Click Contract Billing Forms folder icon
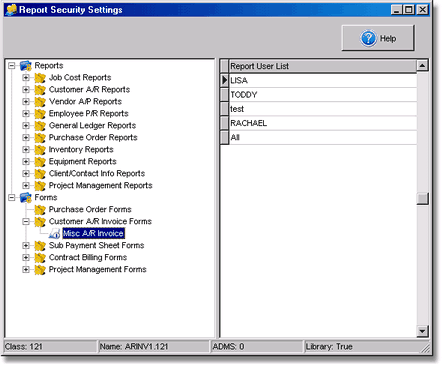The height and width of the screenshot is (366, 443). 40,258
